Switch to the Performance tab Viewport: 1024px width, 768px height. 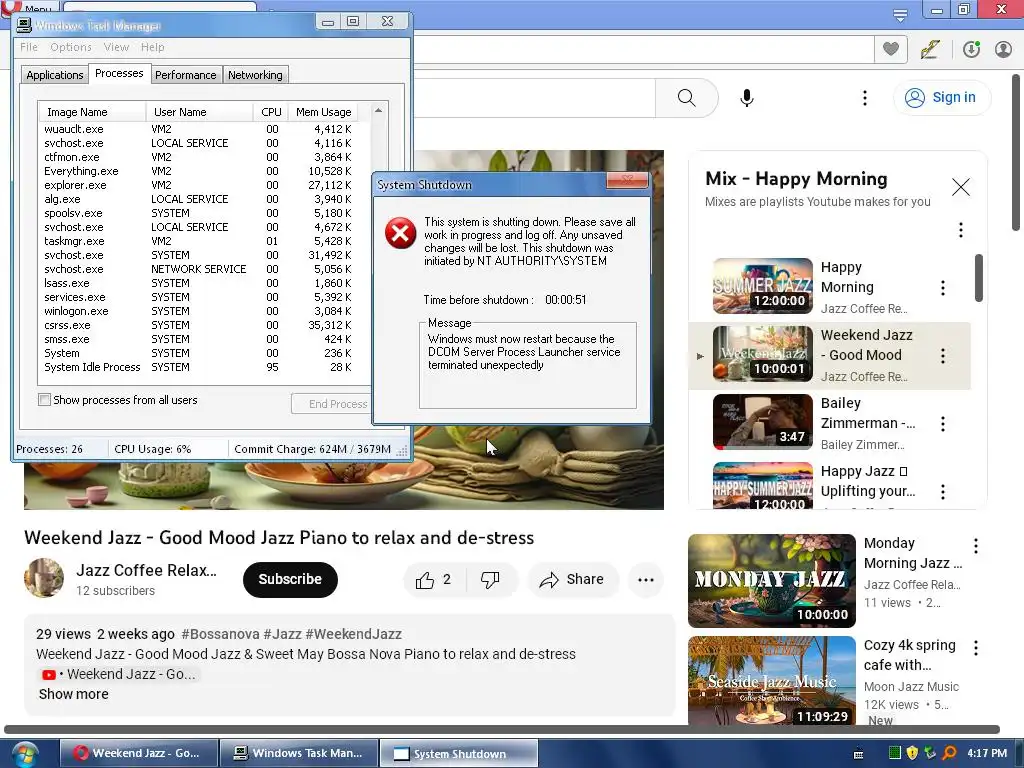coord(185,75)
